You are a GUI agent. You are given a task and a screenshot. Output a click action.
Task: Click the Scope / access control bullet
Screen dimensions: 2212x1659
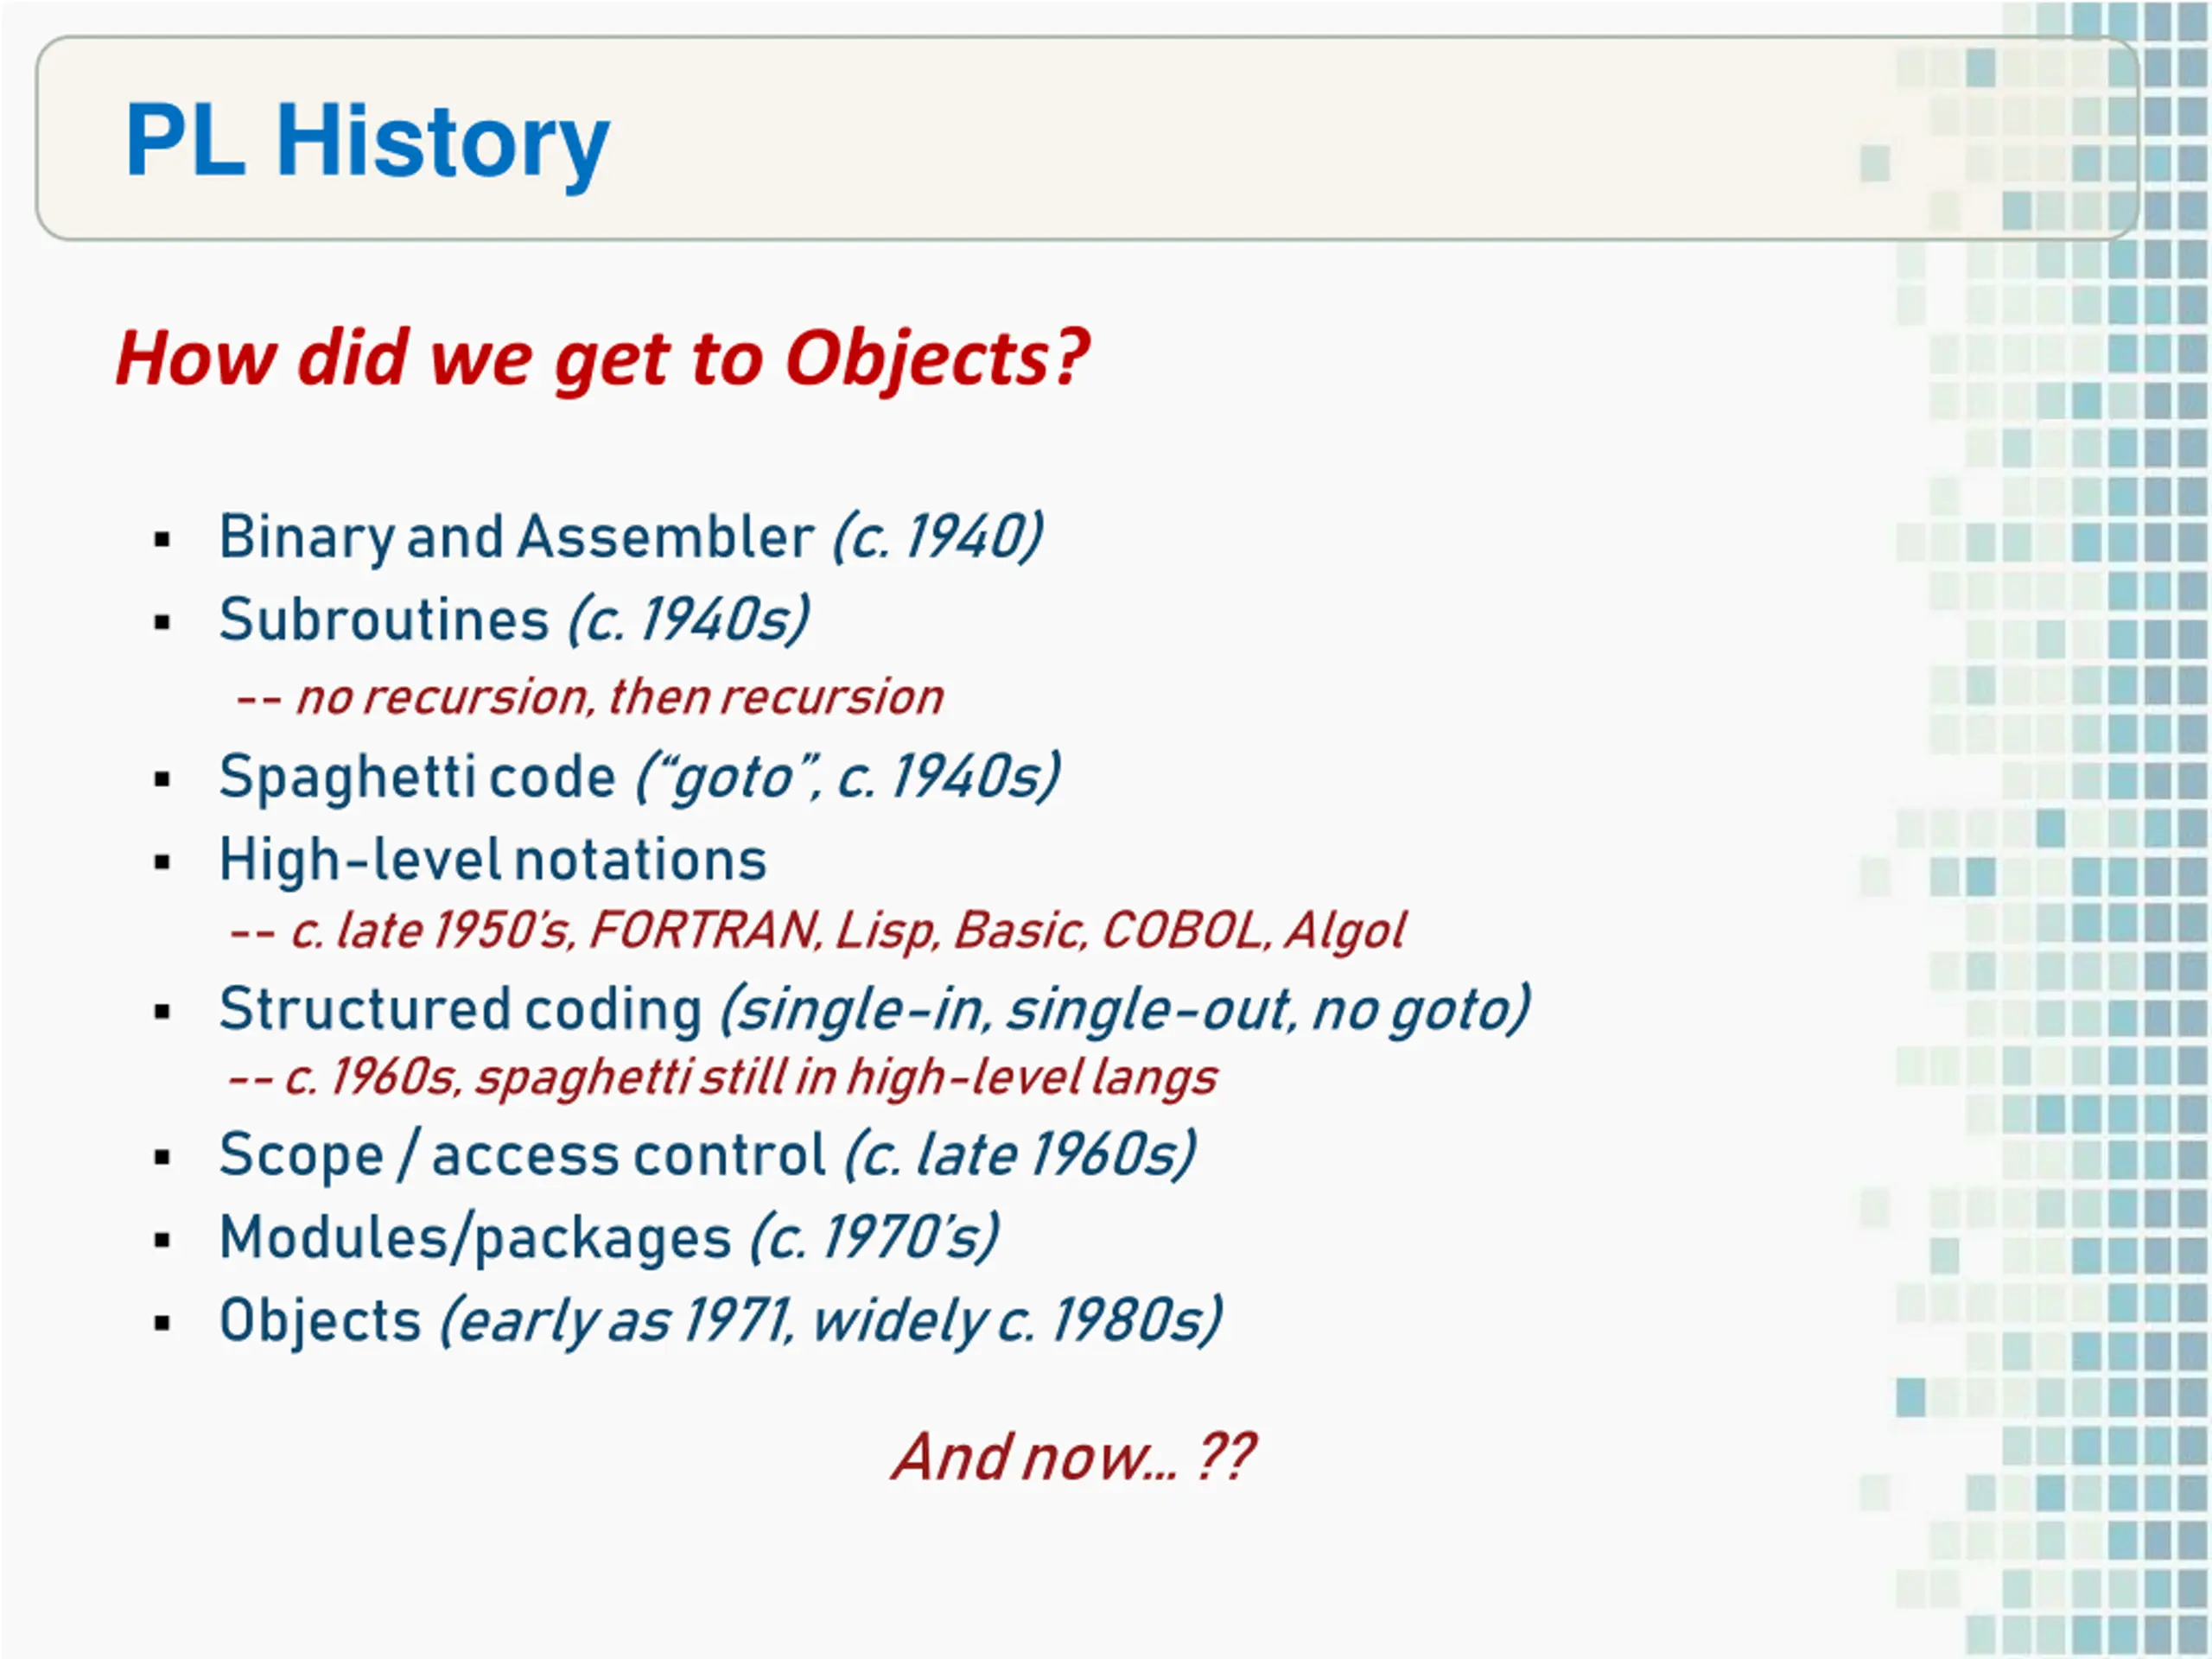coord(707,1156)
